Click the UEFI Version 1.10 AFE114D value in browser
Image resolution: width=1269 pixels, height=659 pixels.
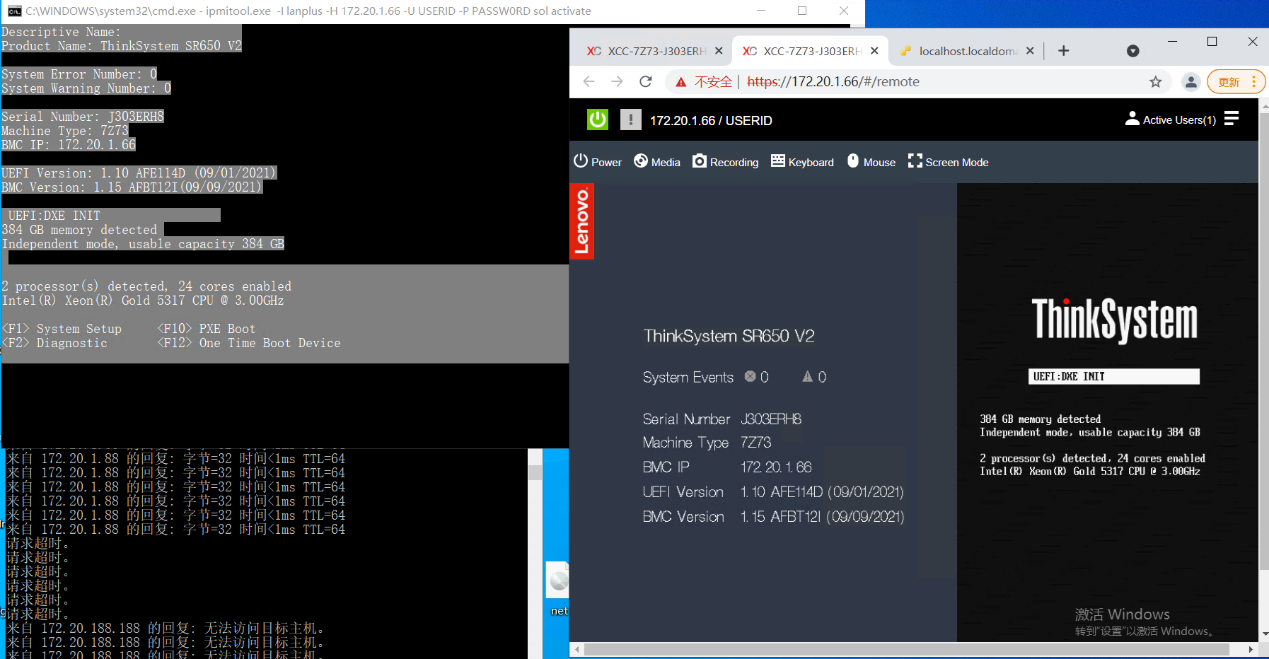pos(822,492)
